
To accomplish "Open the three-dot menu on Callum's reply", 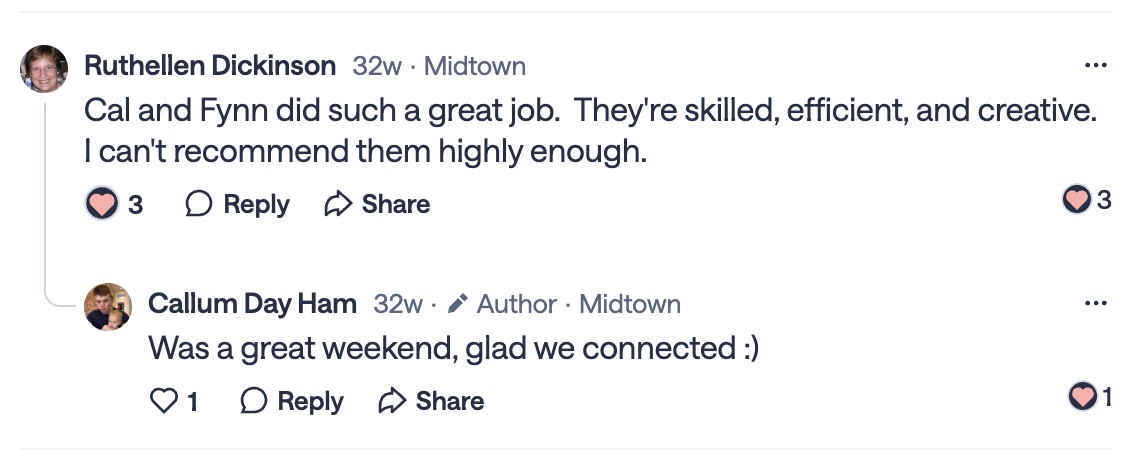I will click(1095, 303).
